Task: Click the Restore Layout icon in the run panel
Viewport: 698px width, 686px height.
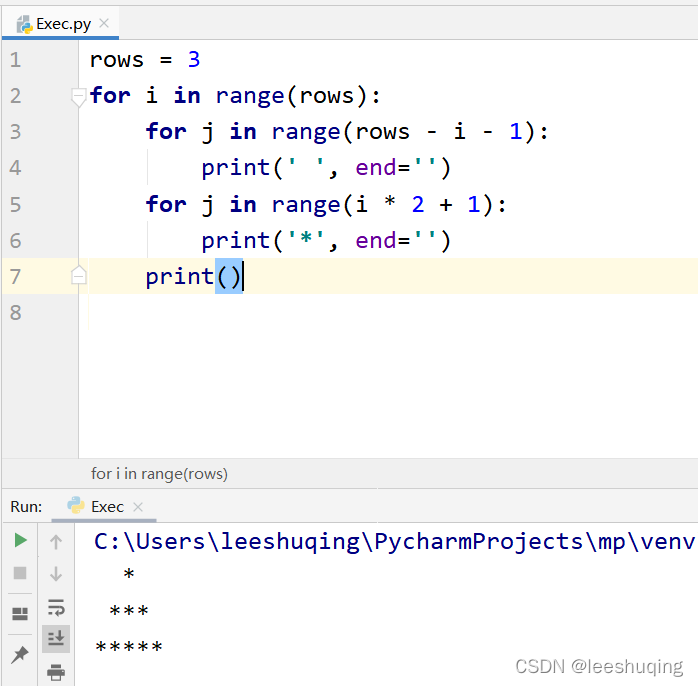Action: pos(20,614)
